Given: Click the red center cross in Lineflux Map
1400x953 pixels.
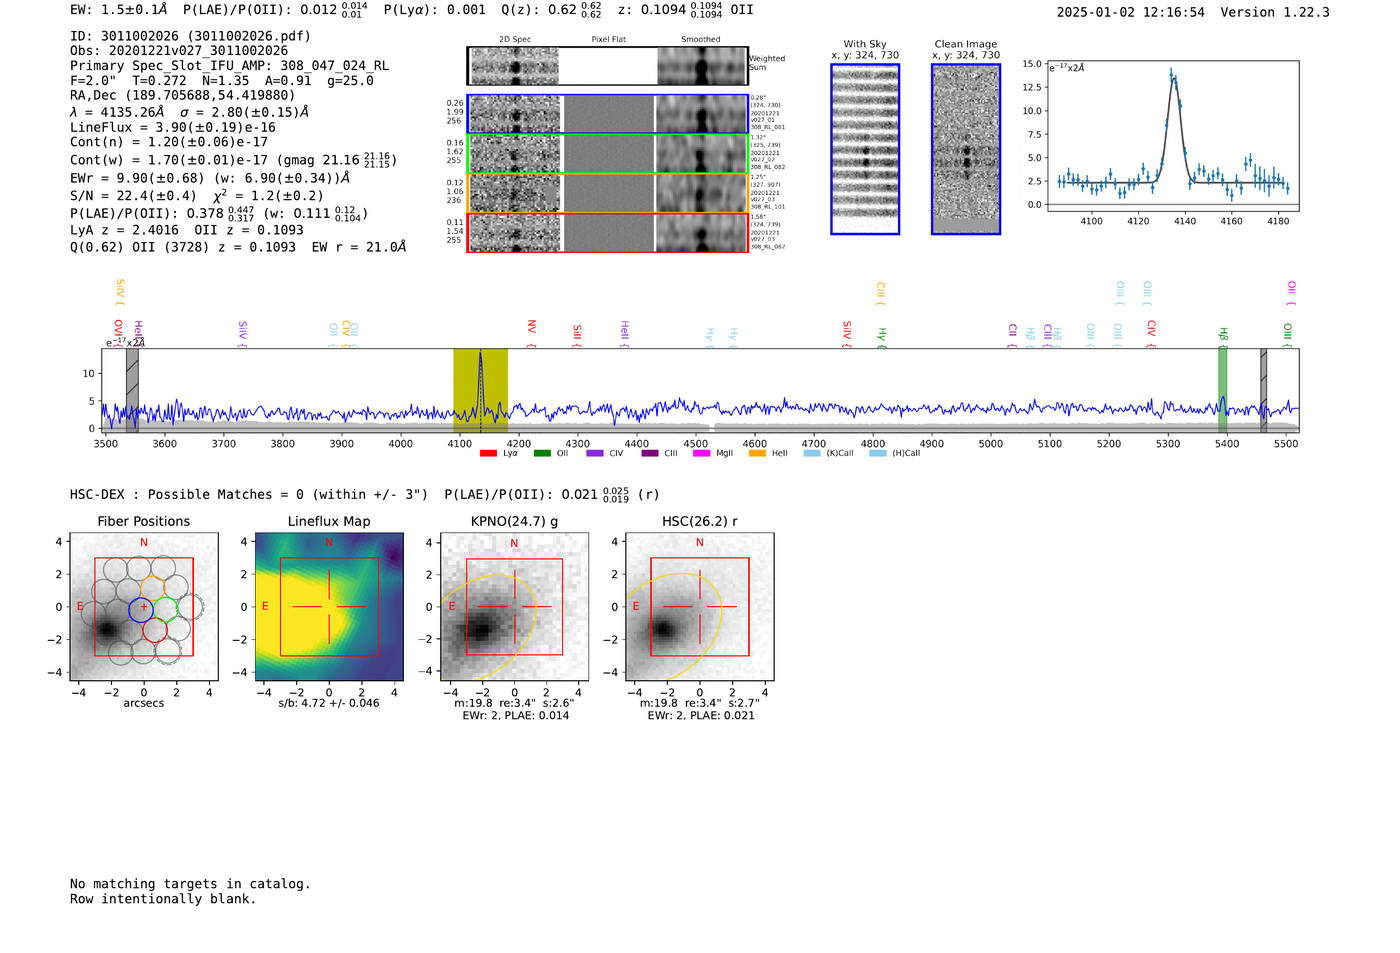Looking at the screenshot, I should click(329, 607).
